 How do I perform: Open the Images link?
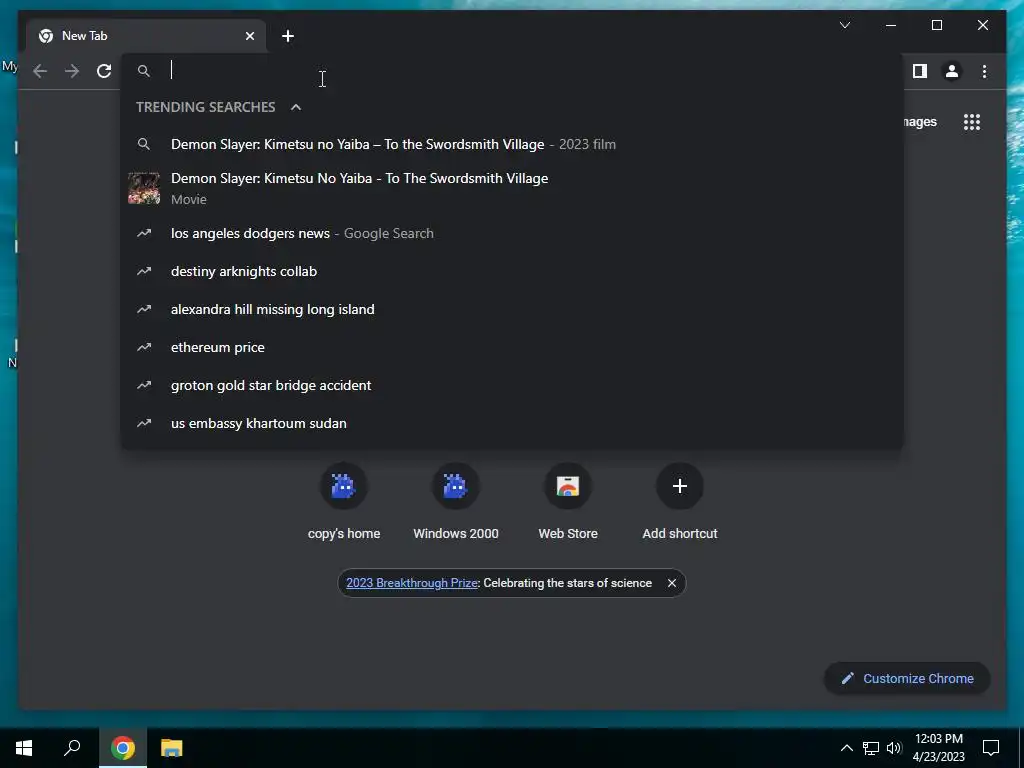coord(920,122)
